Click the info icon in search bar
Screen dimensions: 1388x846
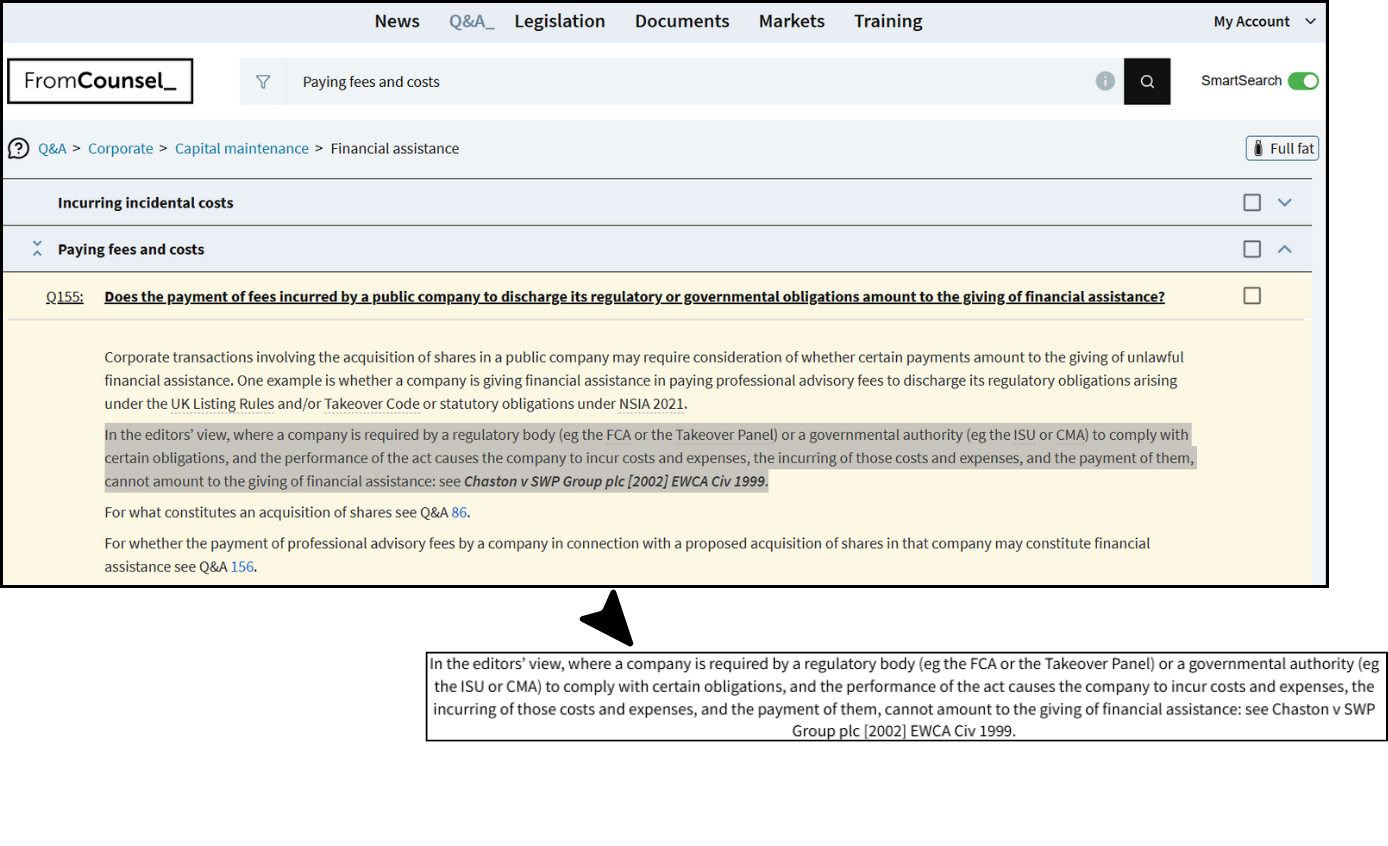[1105, 81]
